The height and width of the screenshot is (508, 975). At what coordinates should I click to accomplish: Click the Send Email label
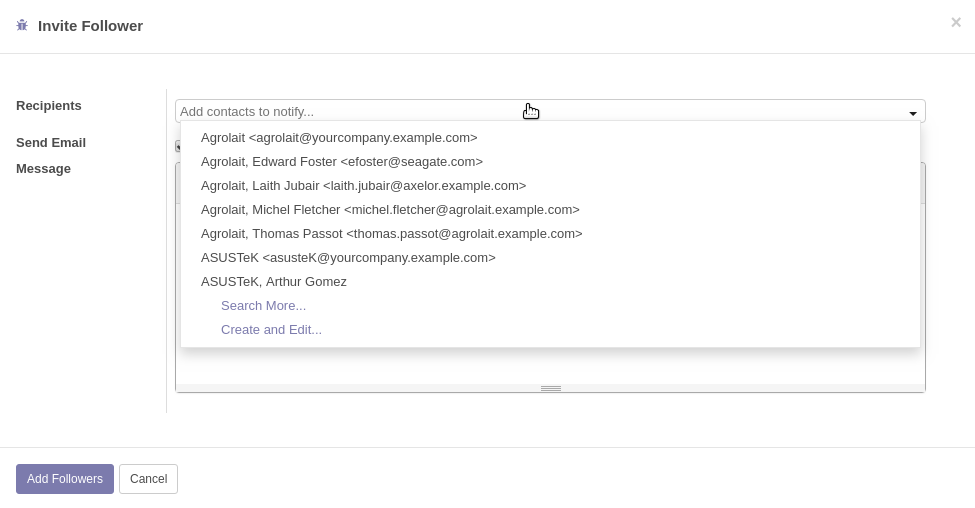[51, 143]
